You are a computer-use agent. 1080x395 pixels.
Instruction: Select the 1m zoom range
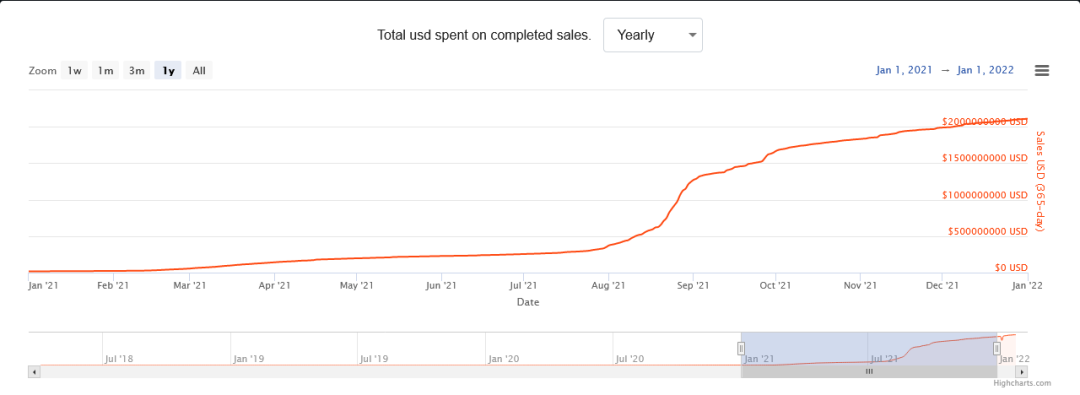click(x=105, y=70)
